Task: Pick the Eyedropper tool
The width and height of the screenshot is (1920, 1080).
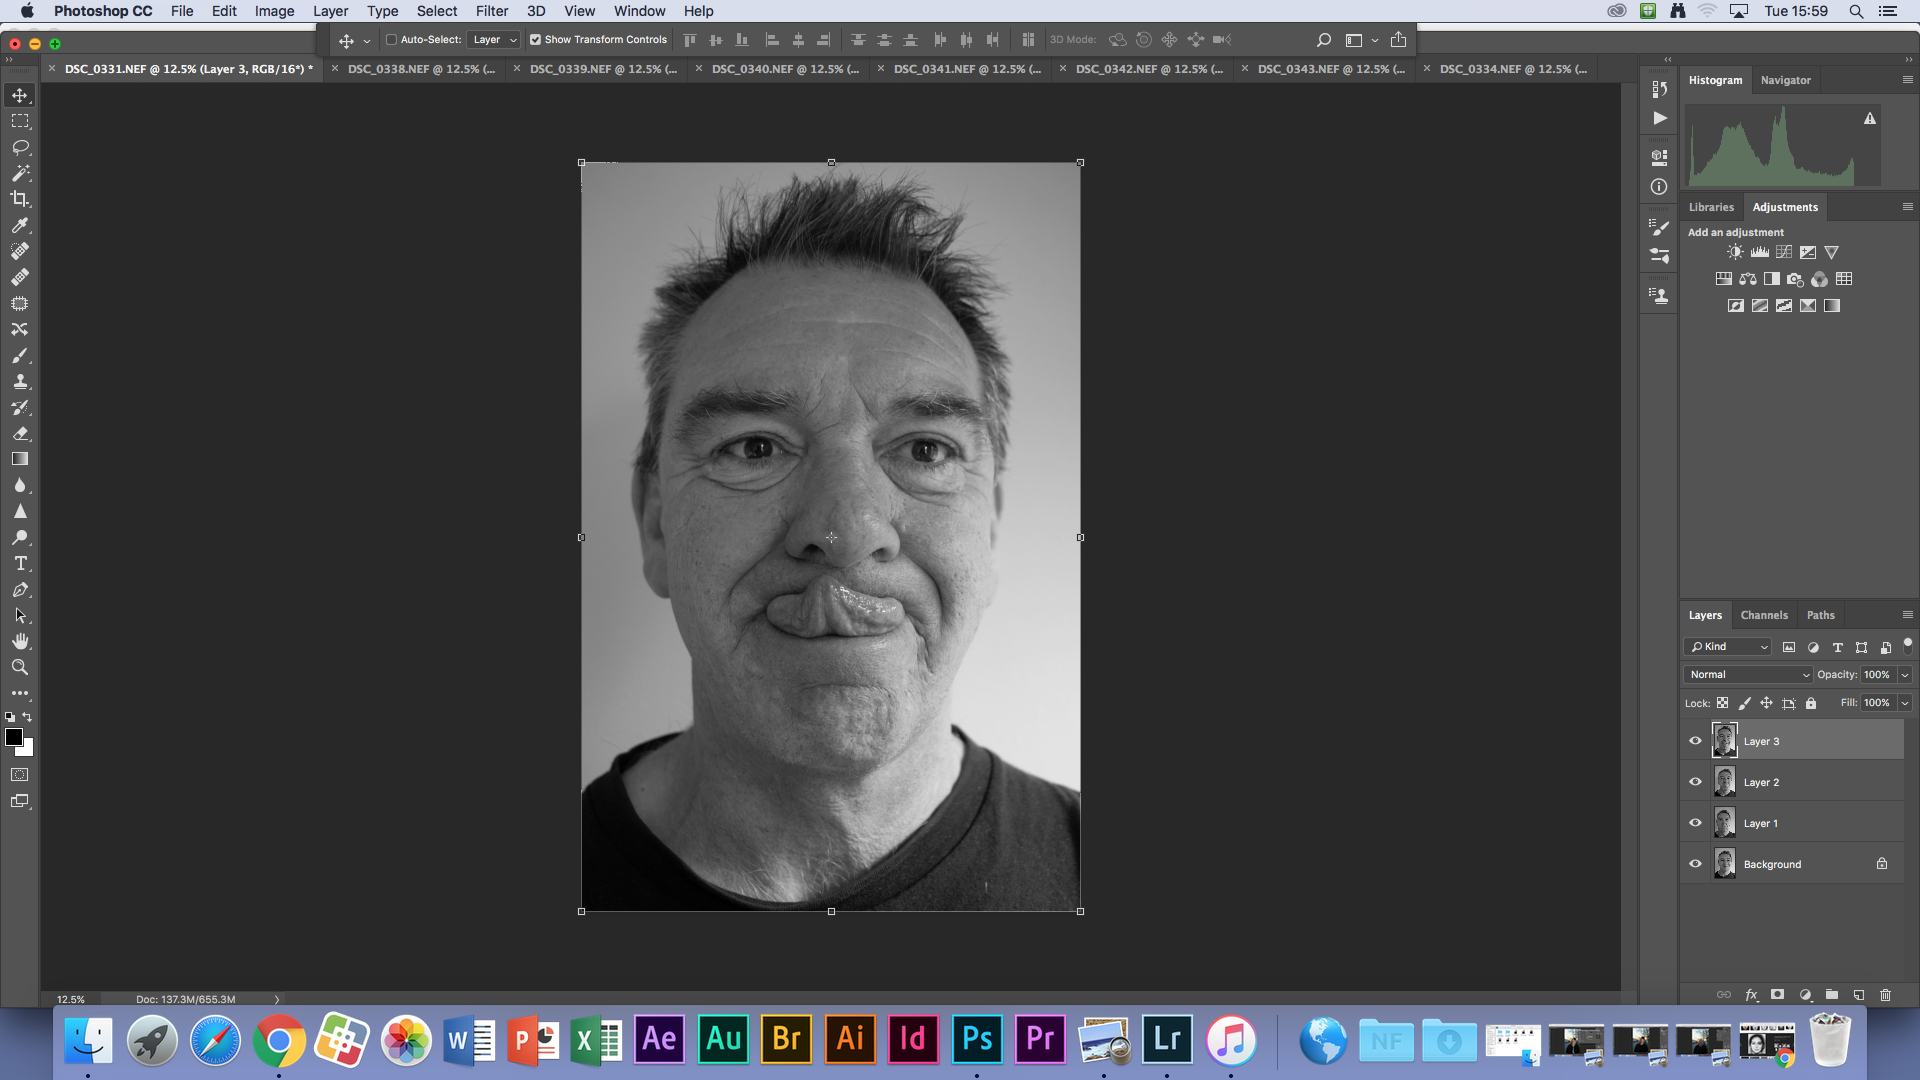Action: click(x=19, y=225)
